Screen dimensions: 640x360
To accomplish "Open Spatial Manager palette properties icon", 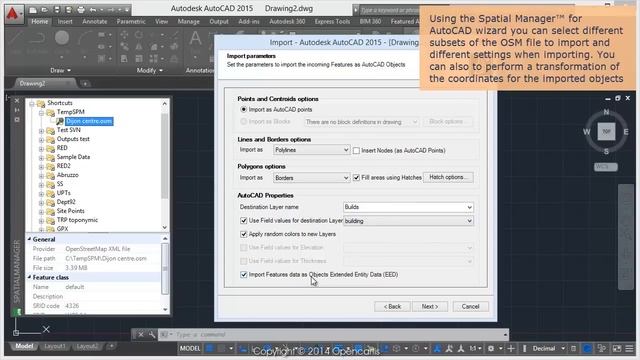I will pyautogui.click(x=17, y=120).
